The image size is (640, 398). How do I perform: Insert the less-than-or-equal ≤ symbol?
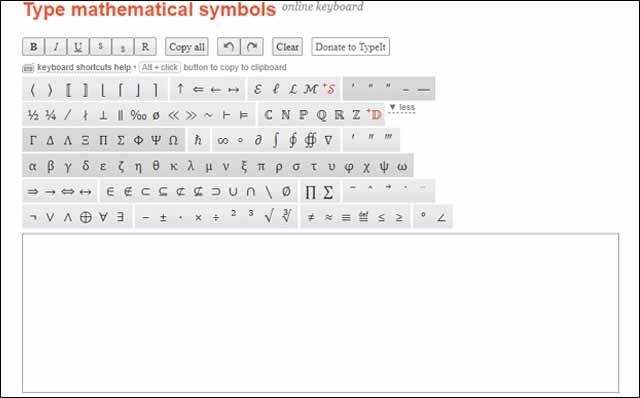click(381, 217)
